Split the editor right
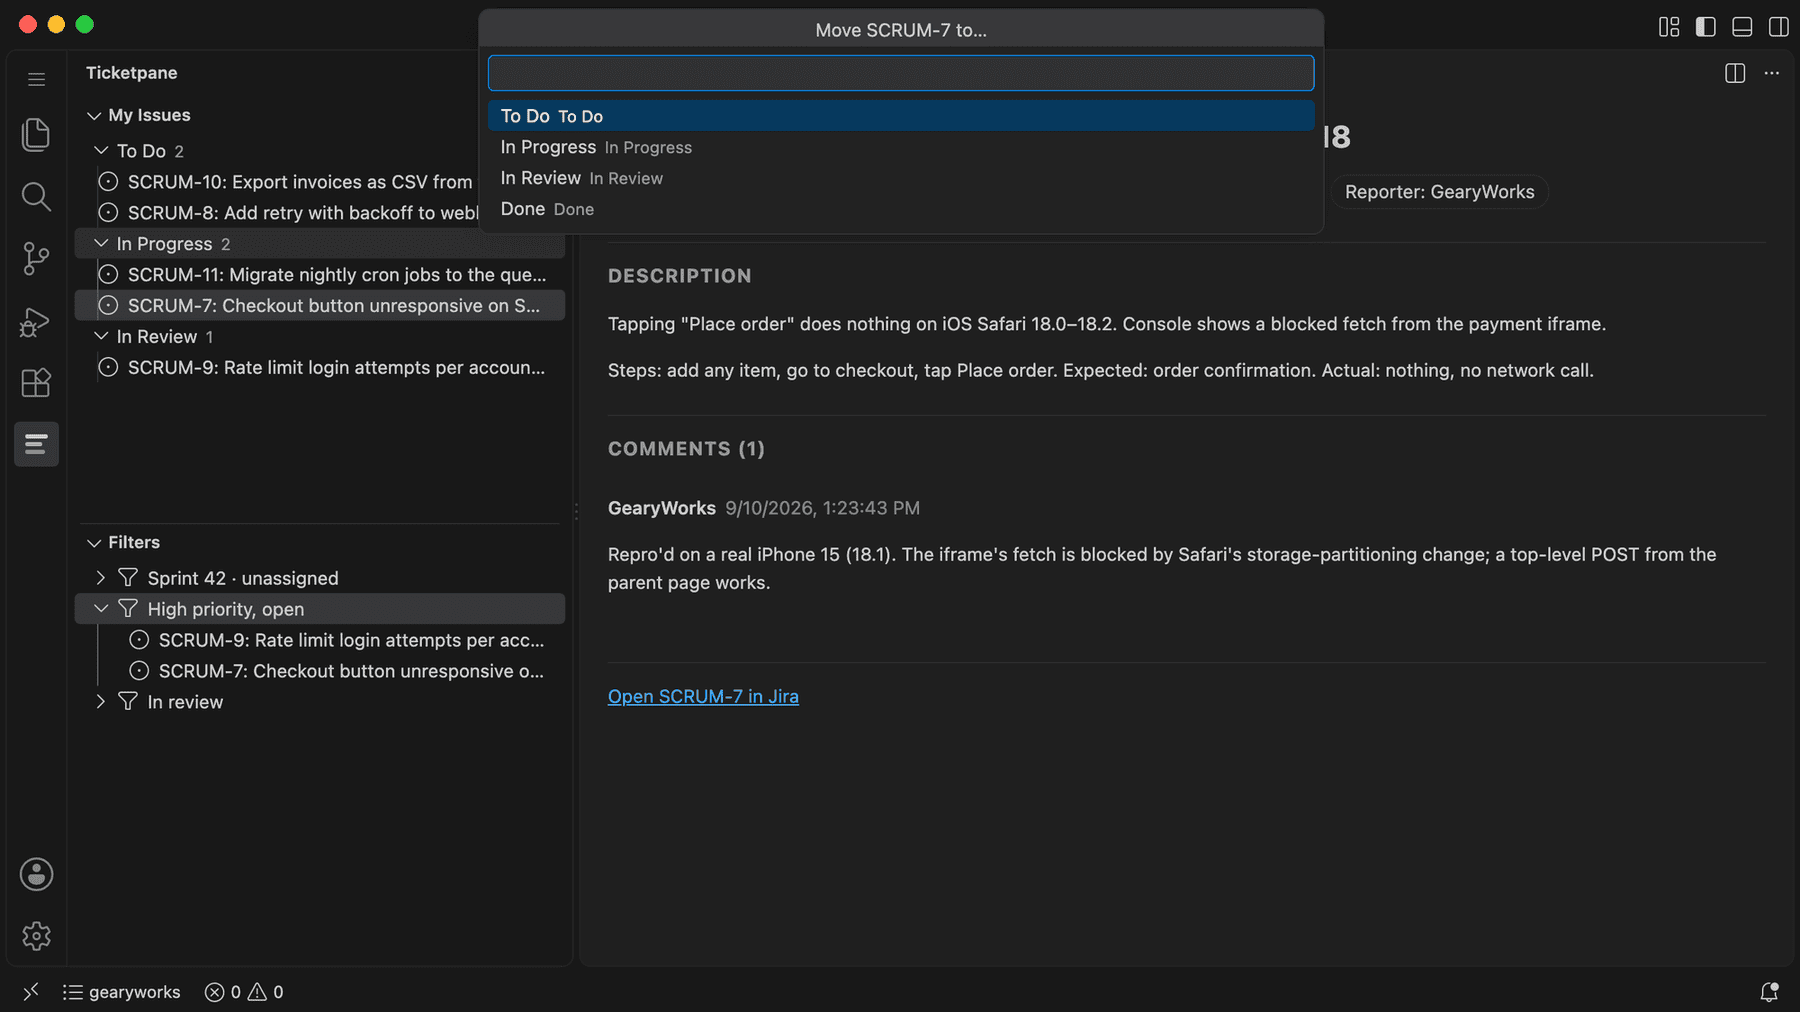Viewport: 1800px width, 1012px height. point(1735,73)
